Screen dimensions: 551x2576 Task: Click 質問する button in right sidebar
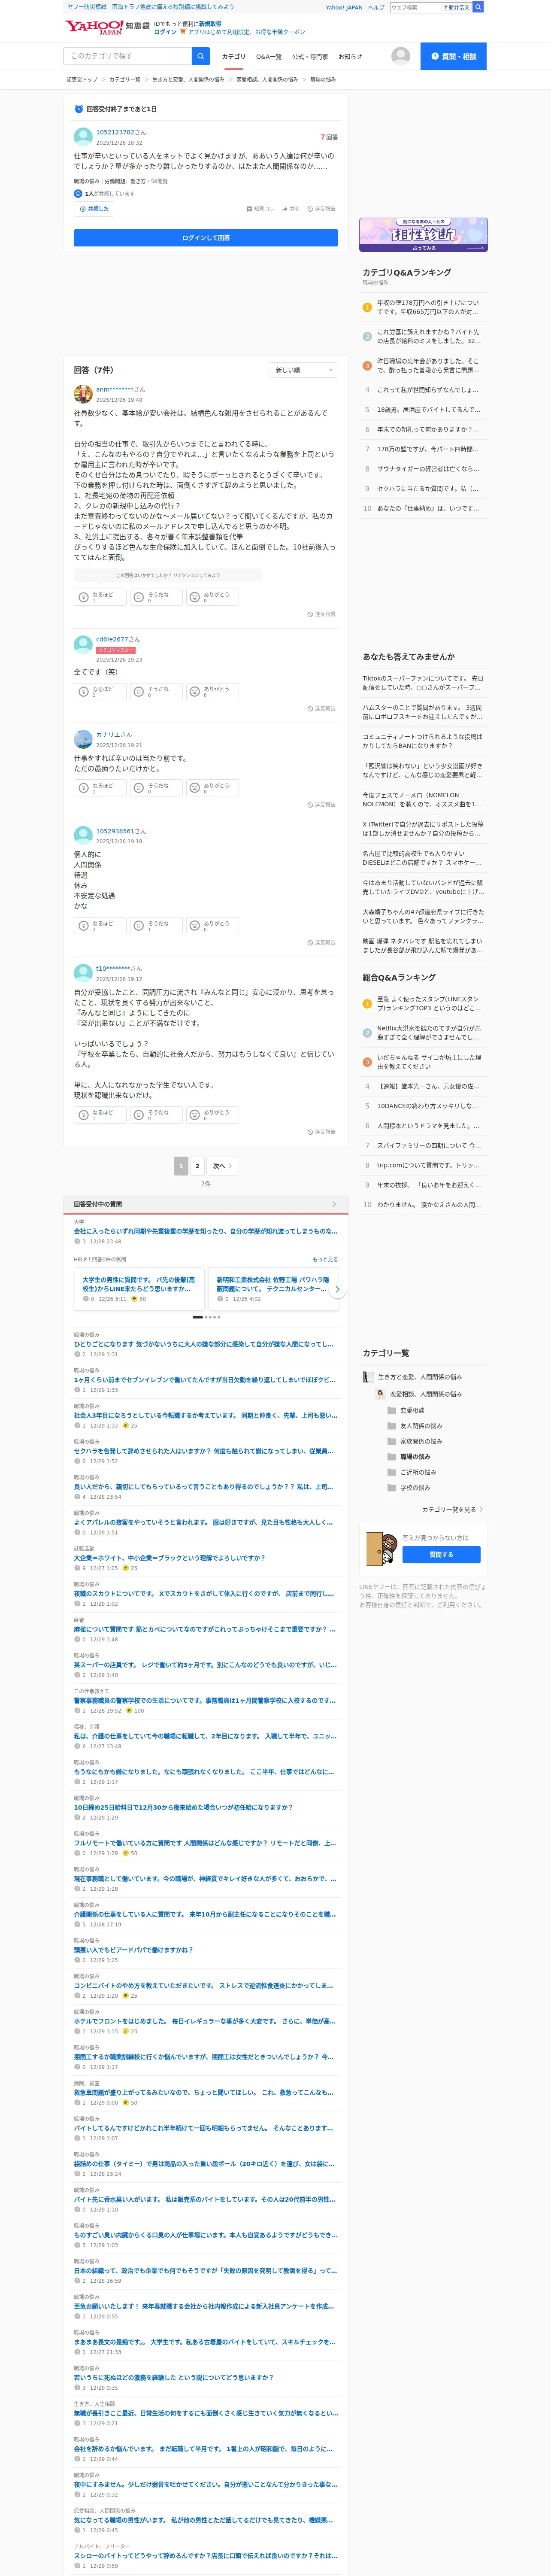click(441, 1555)
